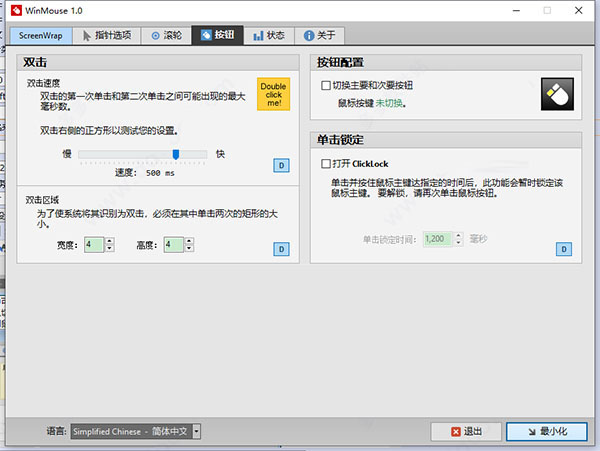This screenshot has height=451, width=600.
Task: Click the 慢 end label of slider
Action: point(67,154)
